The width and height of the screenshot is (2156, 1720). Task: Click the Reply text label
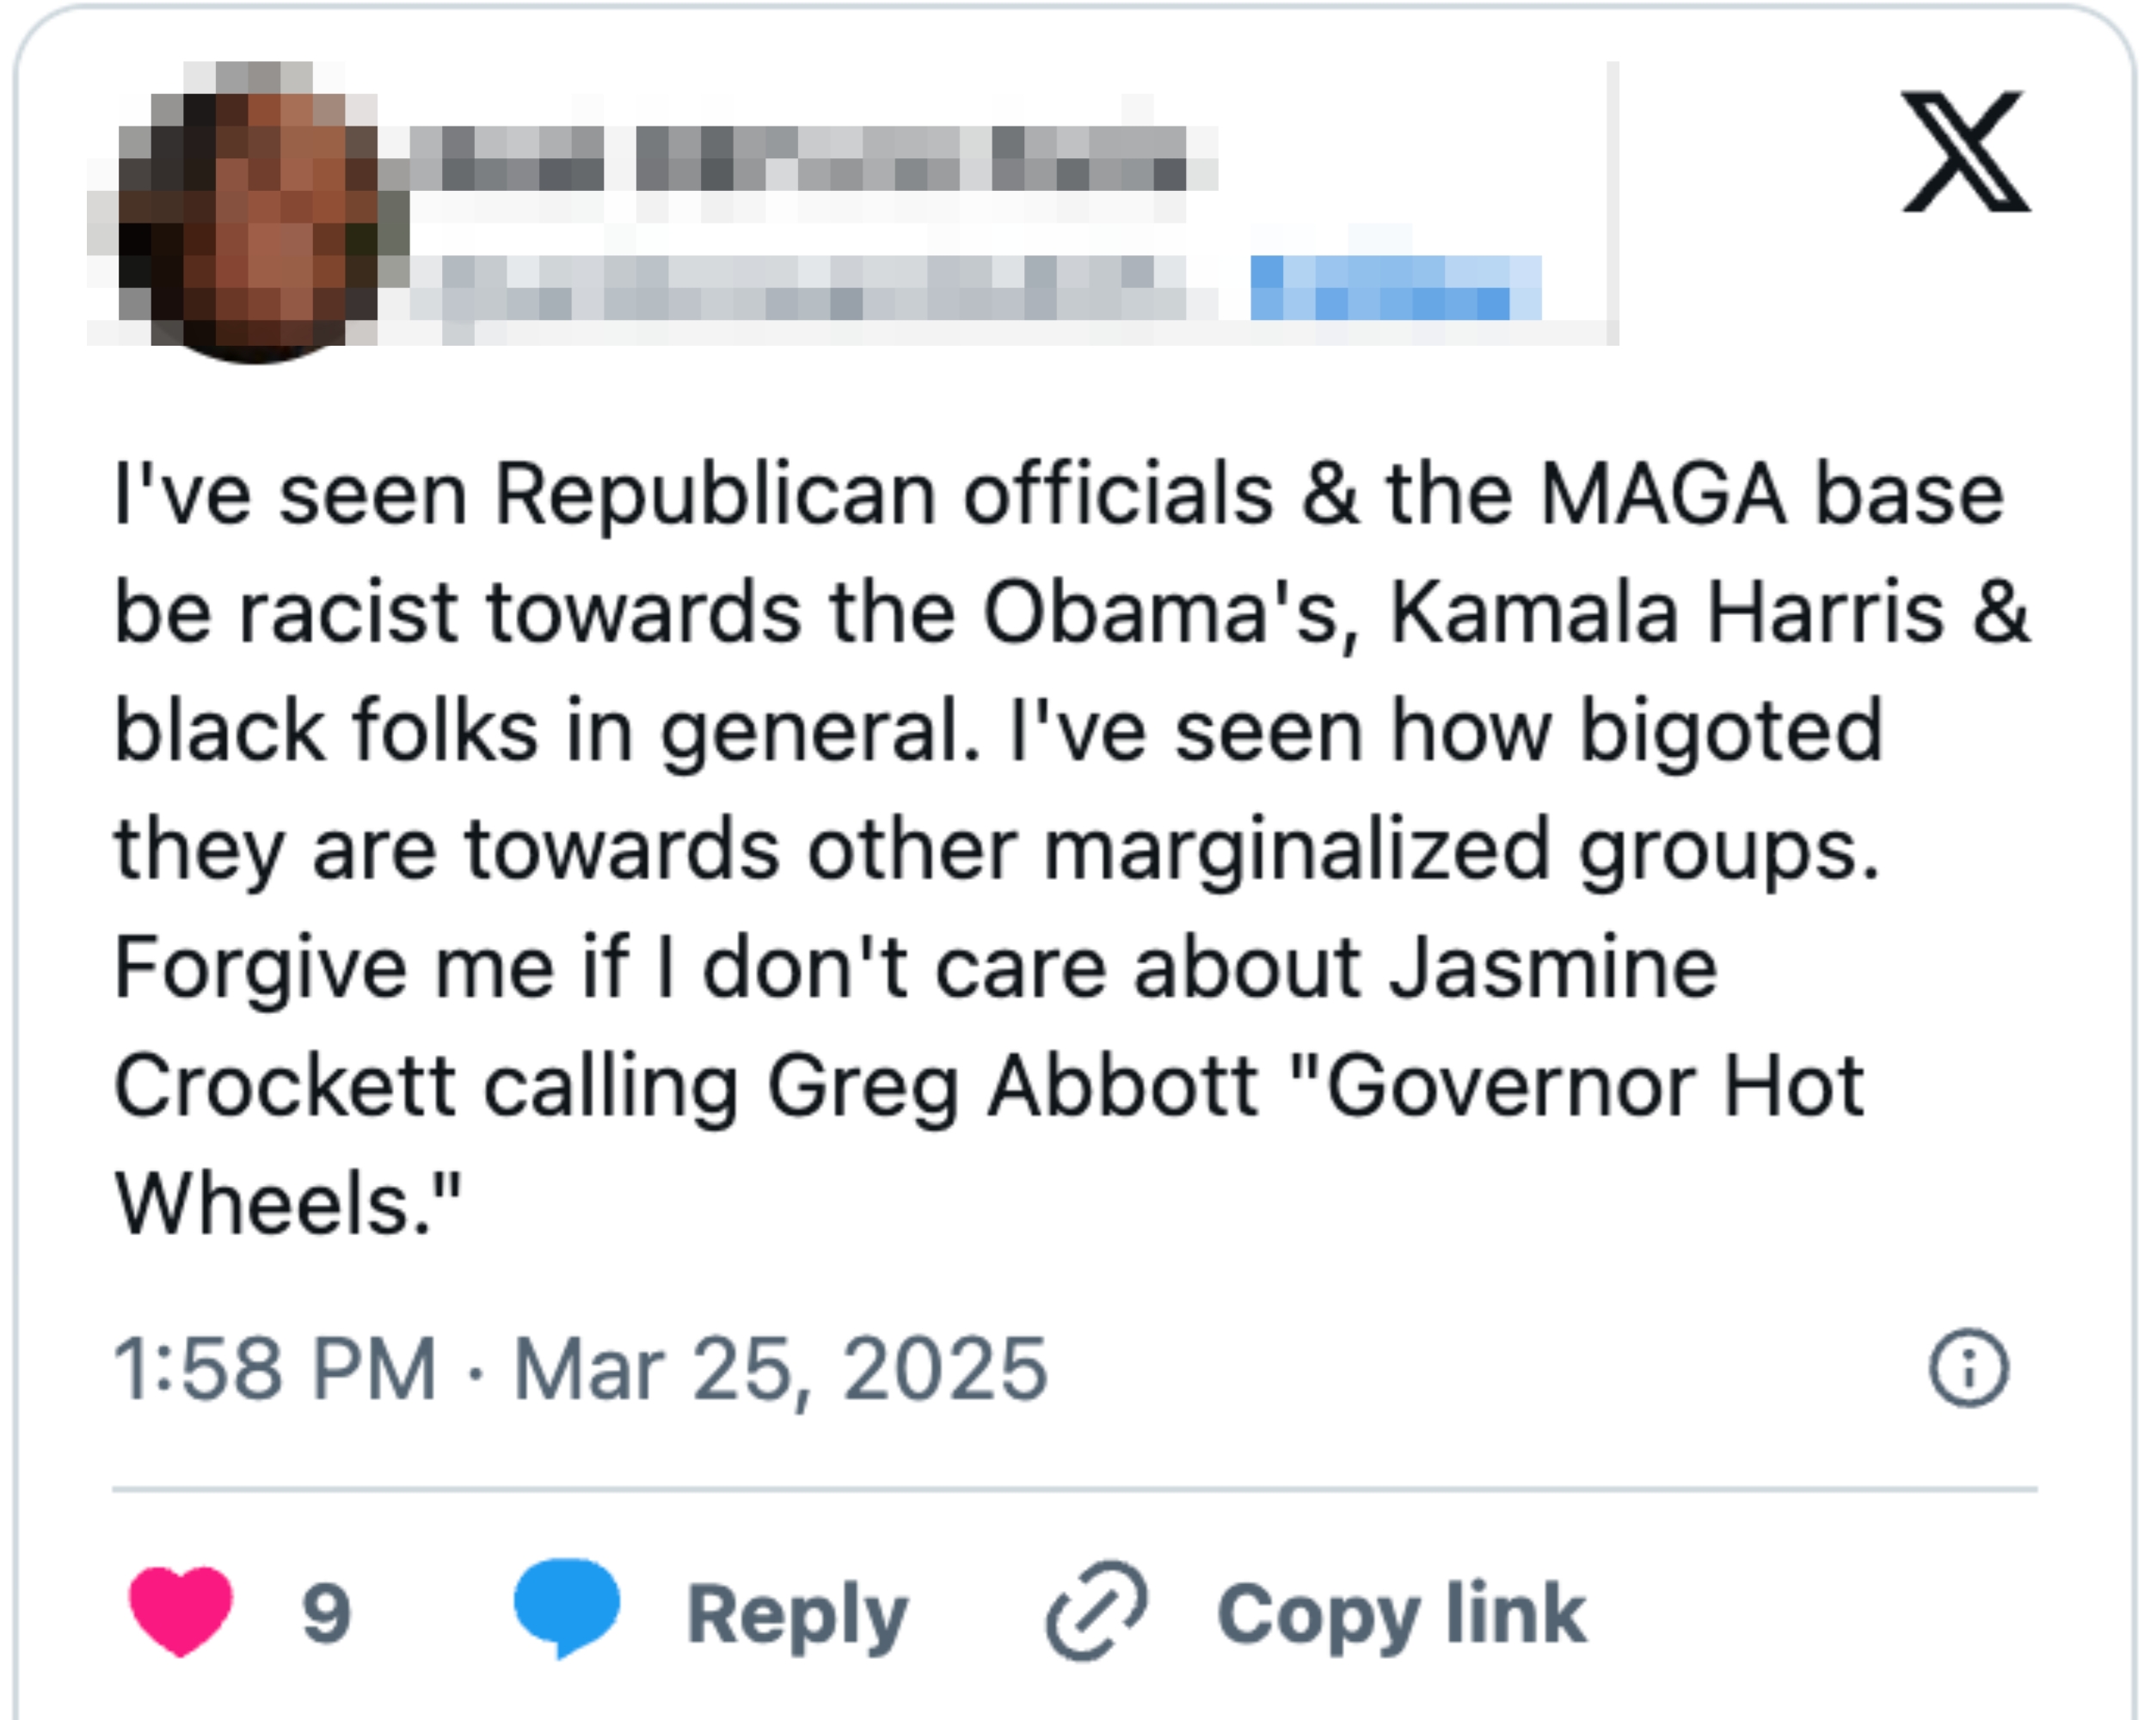coord(797,1614)
